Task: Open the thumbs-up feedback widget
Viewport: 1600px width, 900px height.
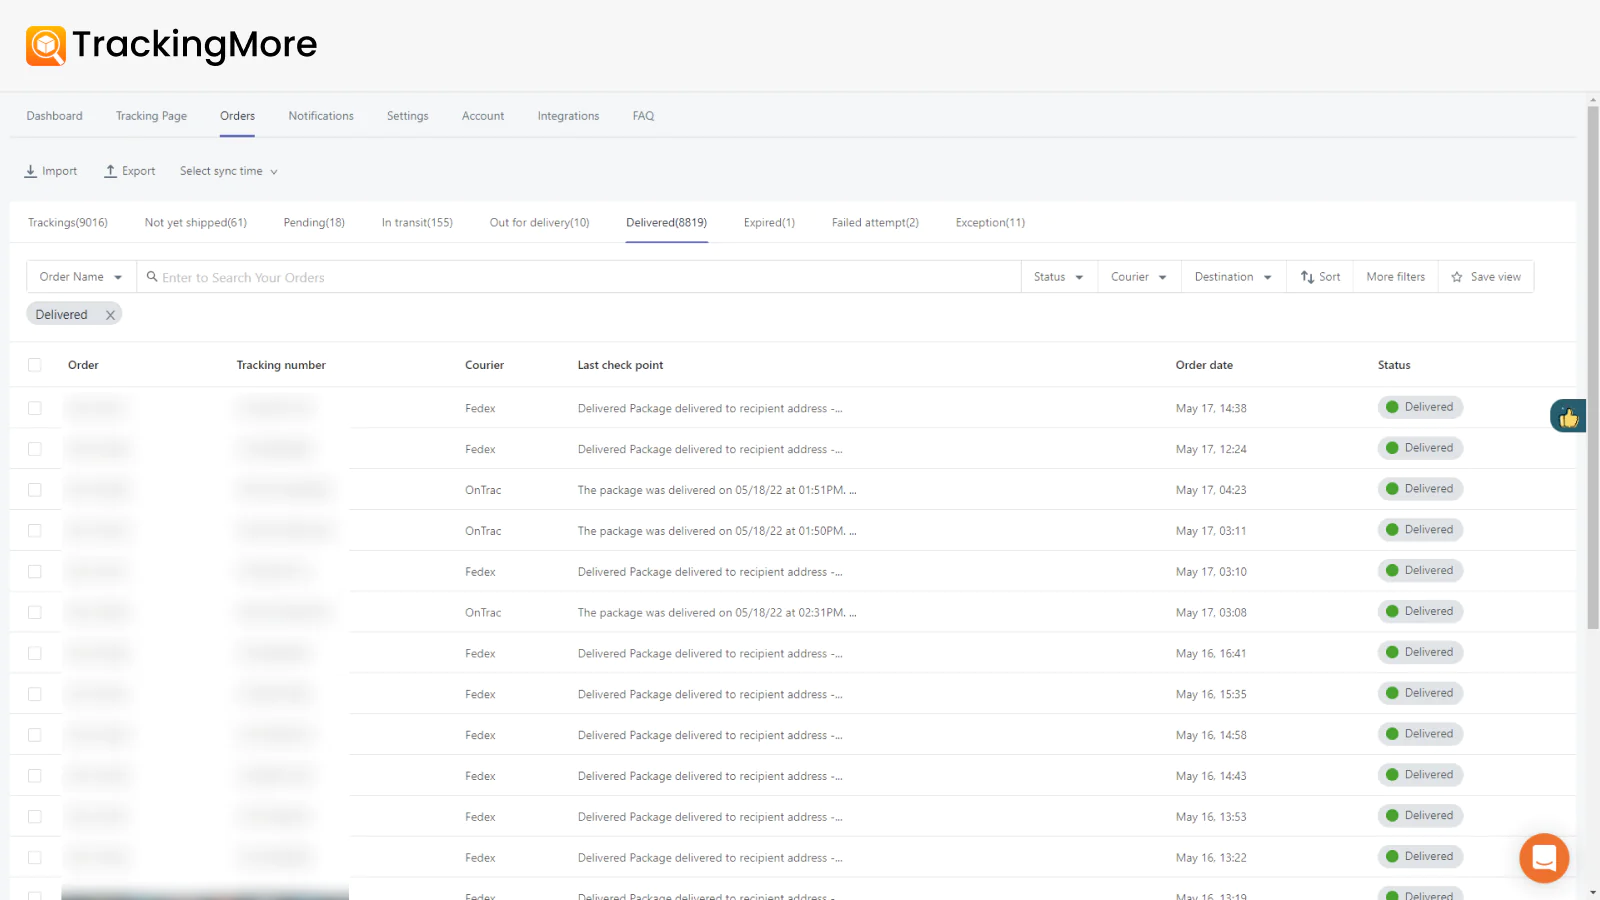Action: click(x=1567, y=416)
